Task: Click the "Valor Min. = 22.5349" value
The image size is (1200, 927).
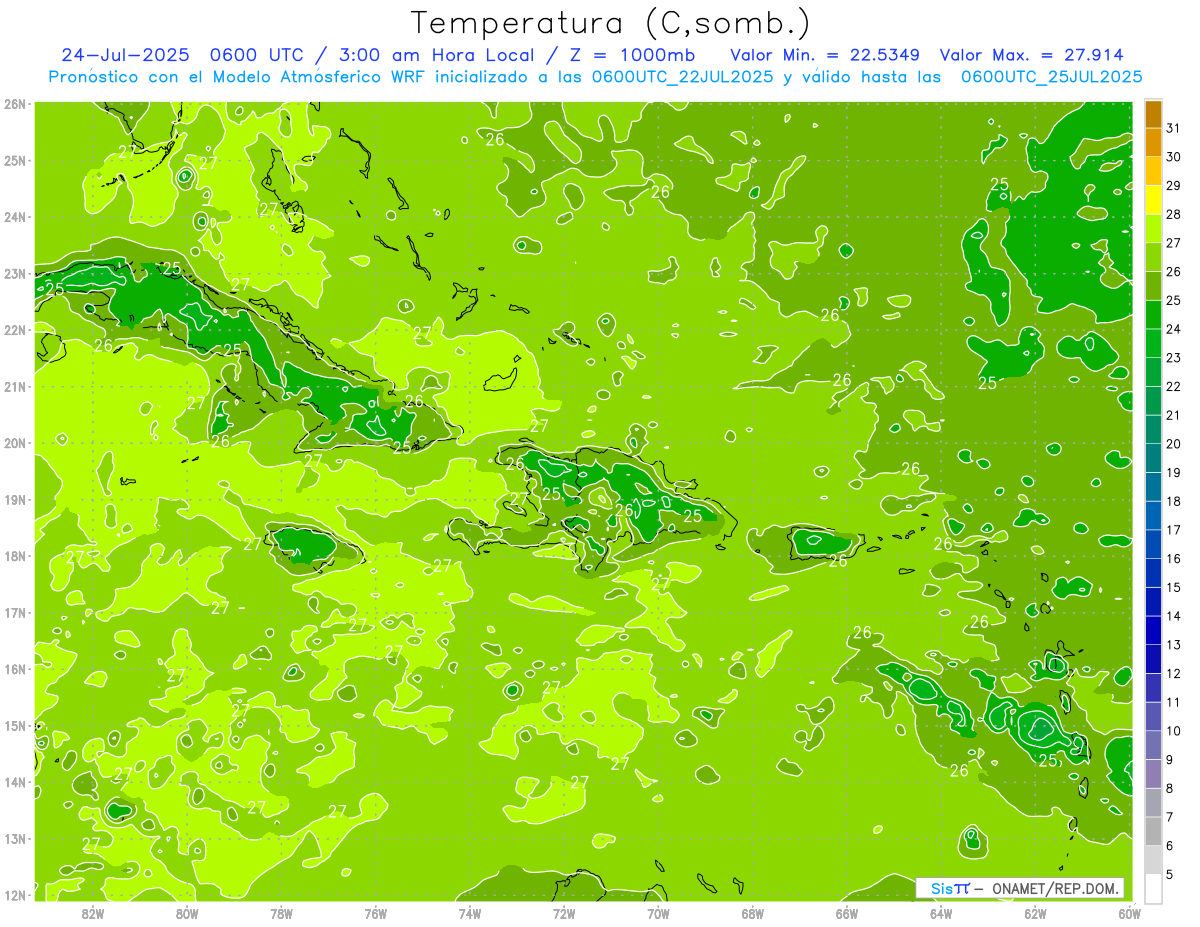Action: coord(825,55)
